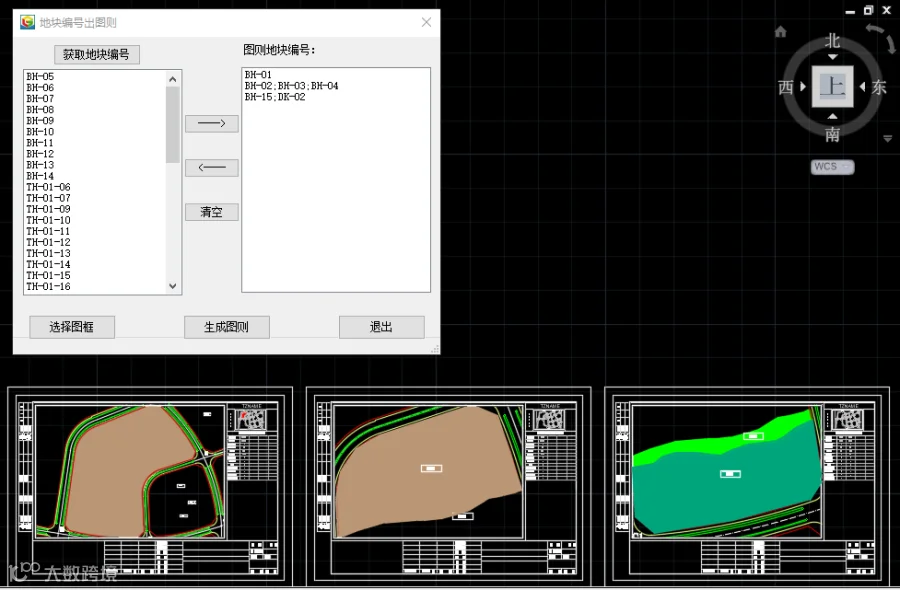Click the north arrow on ViewCube
Image resolution: width=900 pixels, height=590 pixels.
pos(832,57)
